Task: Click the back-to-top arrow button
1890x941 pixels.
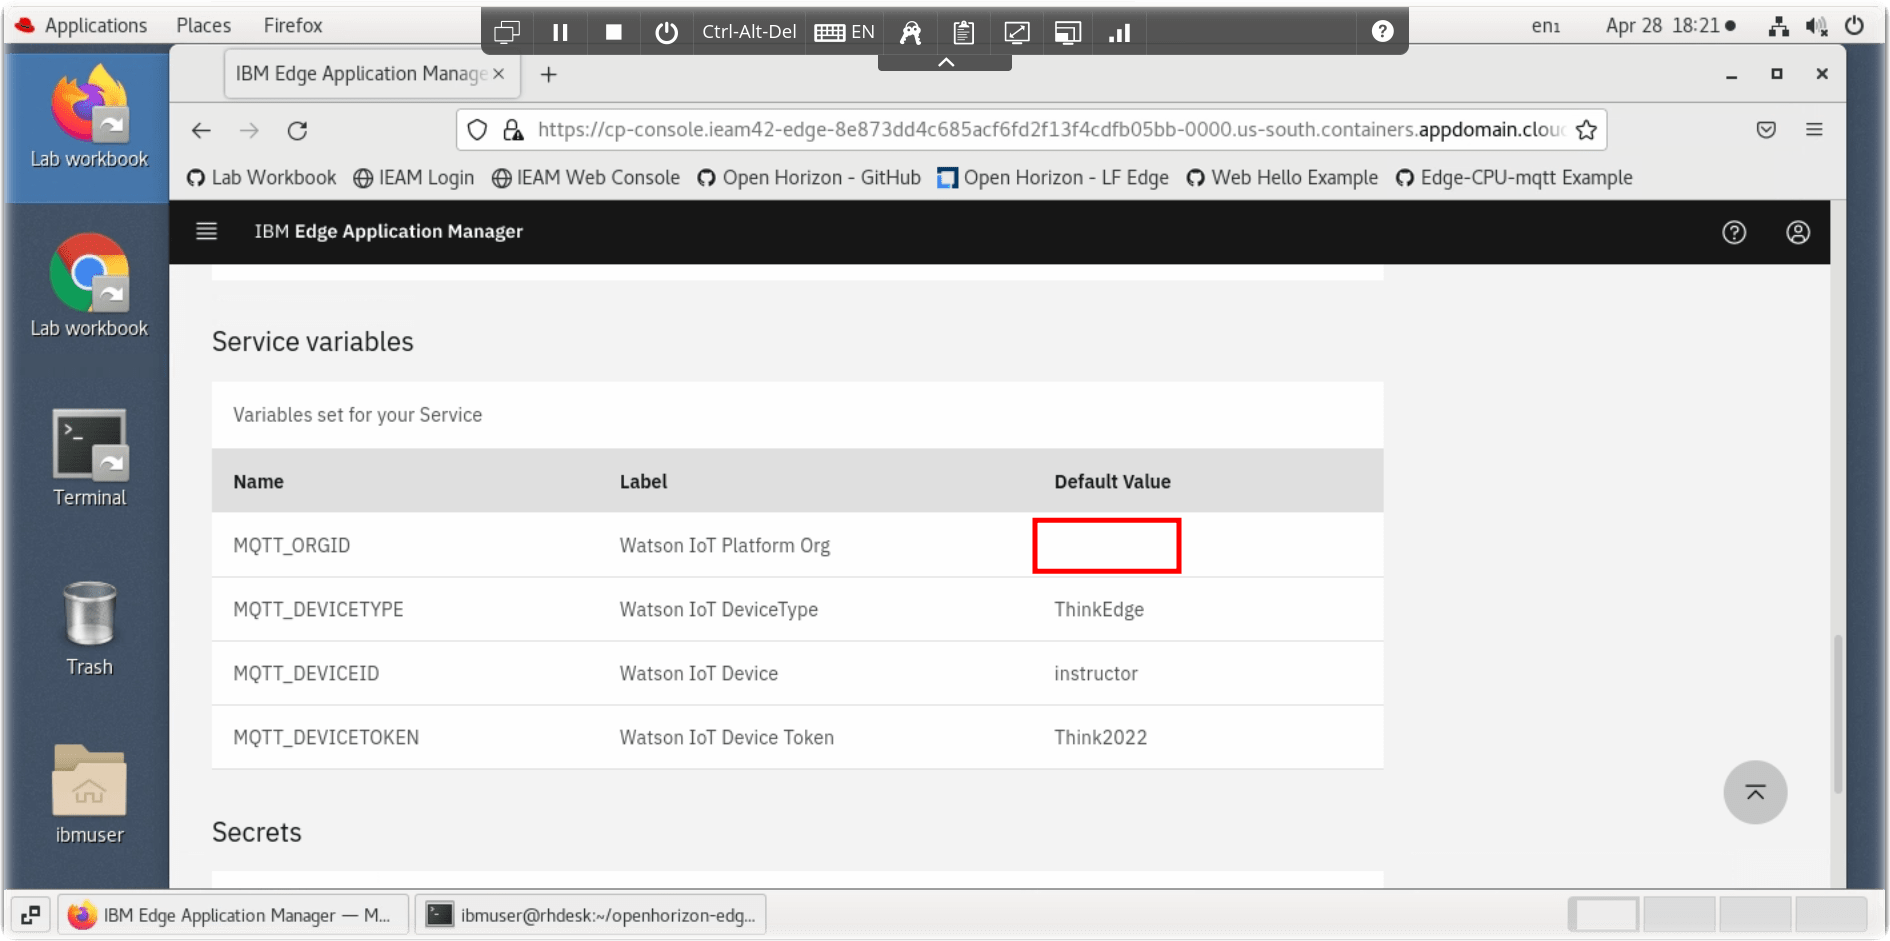Action: point(1755,792)
